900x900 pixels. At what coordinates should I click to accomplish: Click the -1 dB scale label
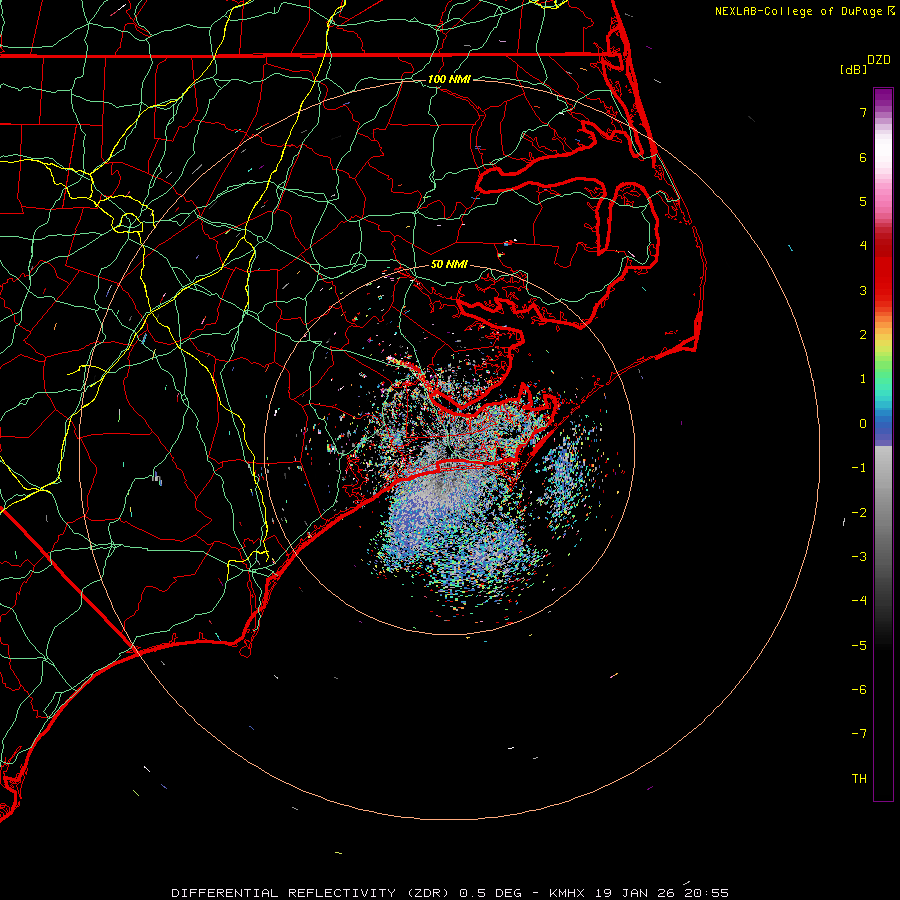[x=859, y=468]
